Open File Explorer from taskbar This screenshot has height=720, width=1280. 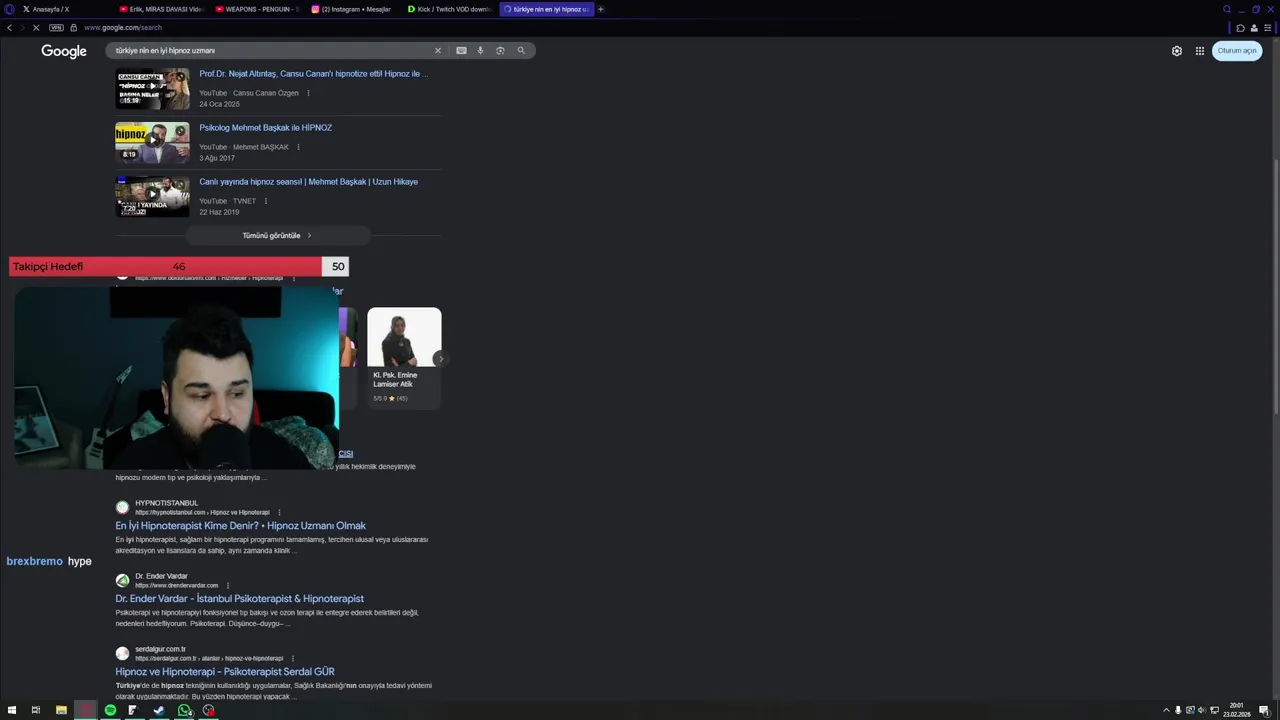61,710
